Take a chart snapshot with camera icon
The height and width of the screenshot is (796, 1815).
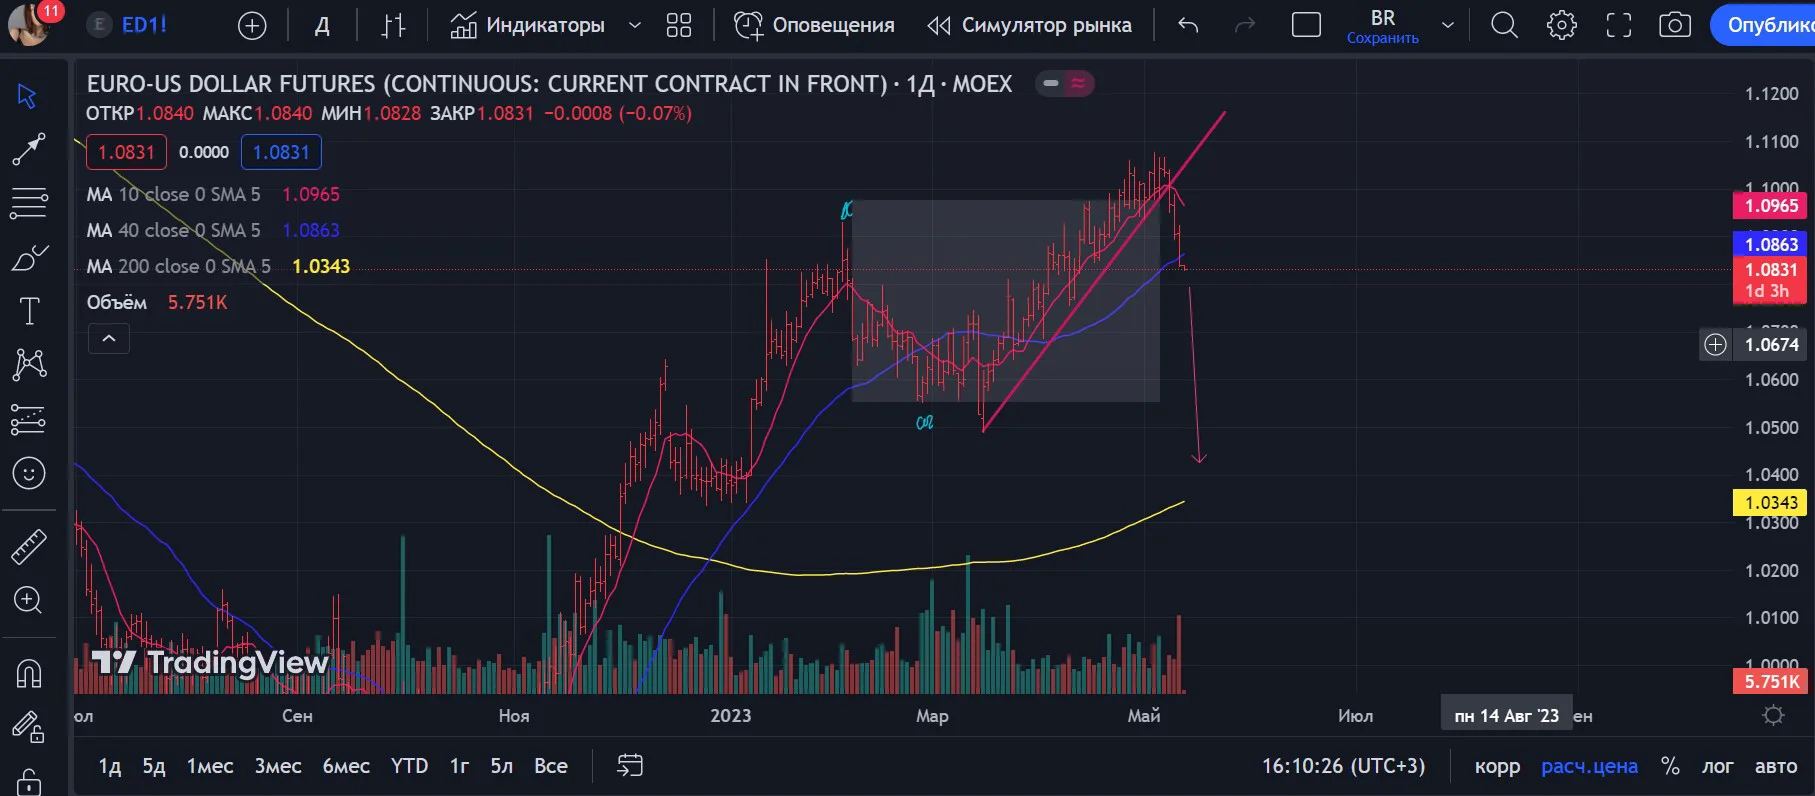coord(1675,25)
